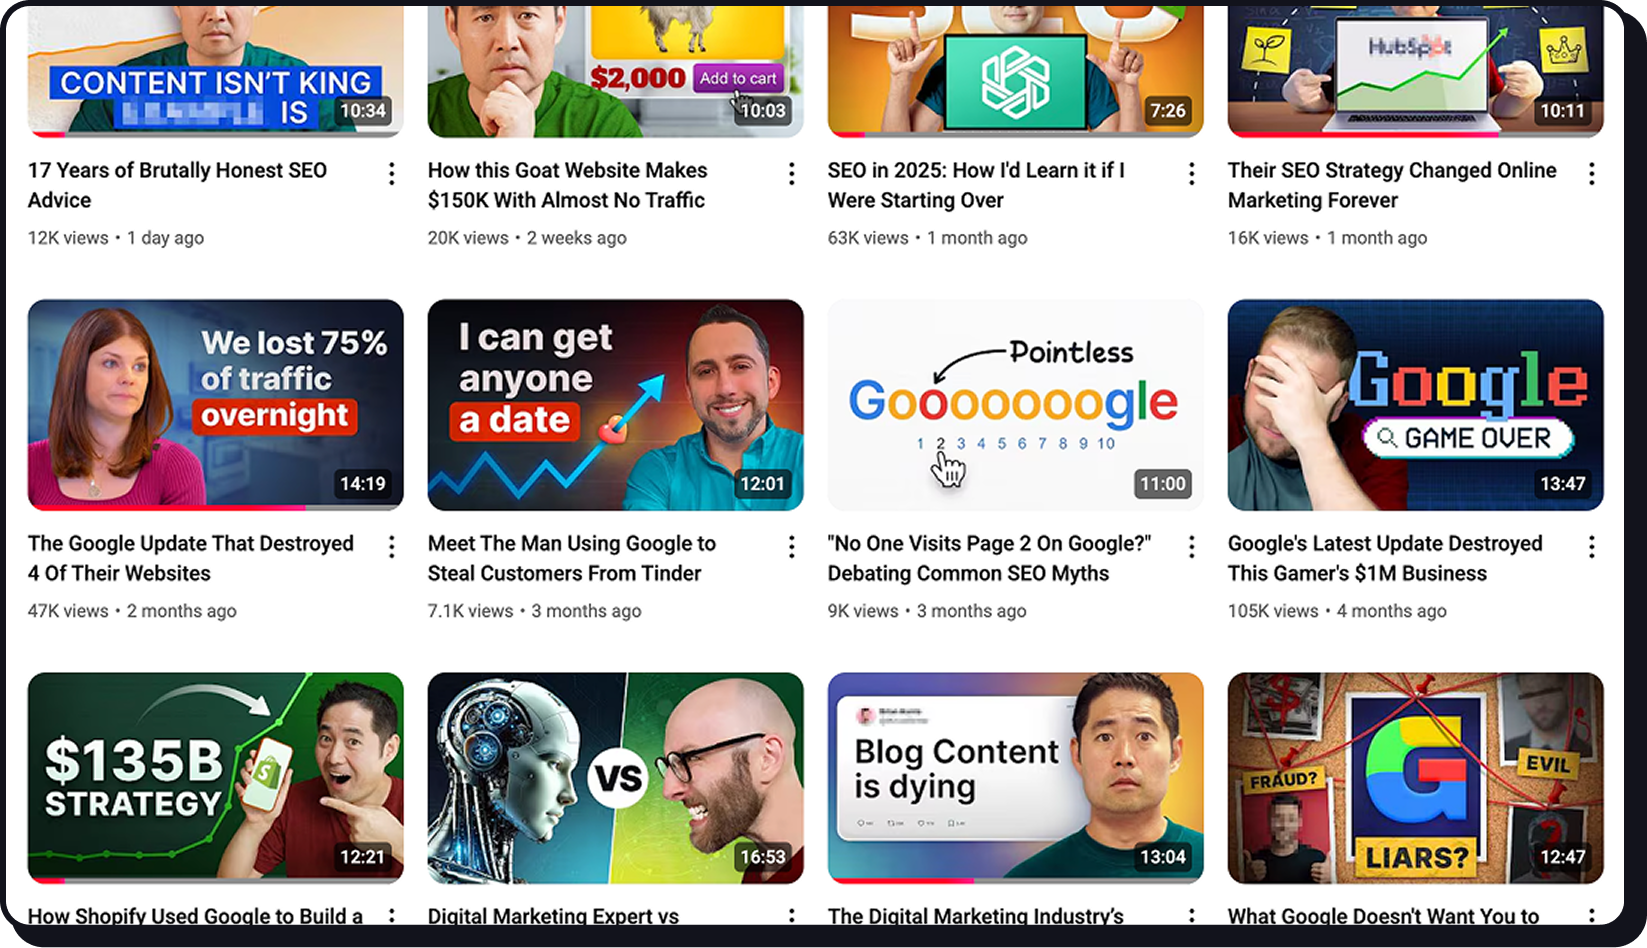This screenshot has width=1647, height=948.
Task: Open options menu for 'Google's Latest Update Destroyed' video
Action: [x=1591, y=547]
